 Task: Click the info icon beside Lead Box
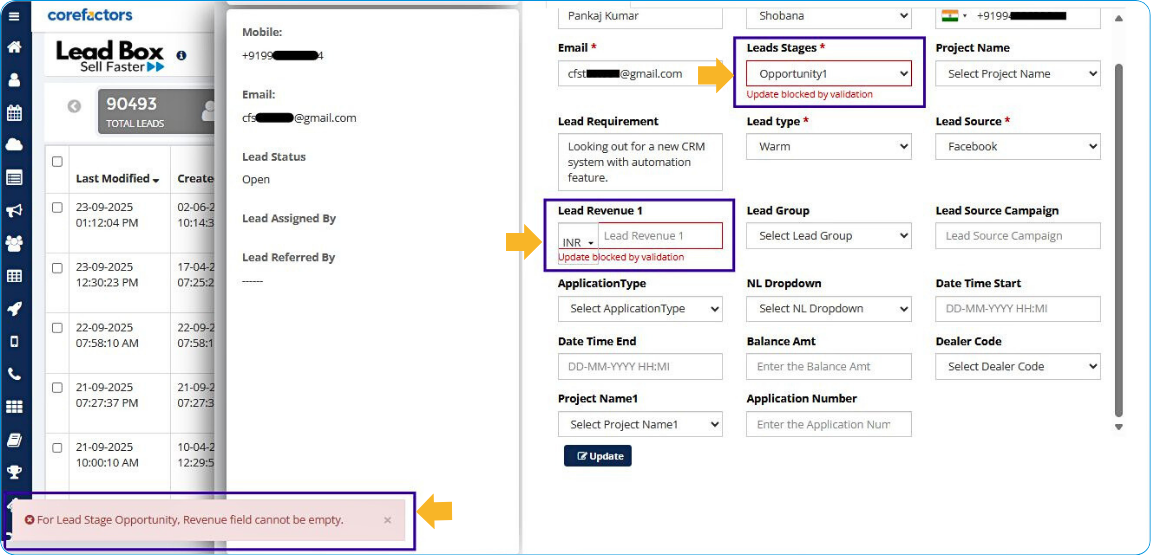coord(181,55)
